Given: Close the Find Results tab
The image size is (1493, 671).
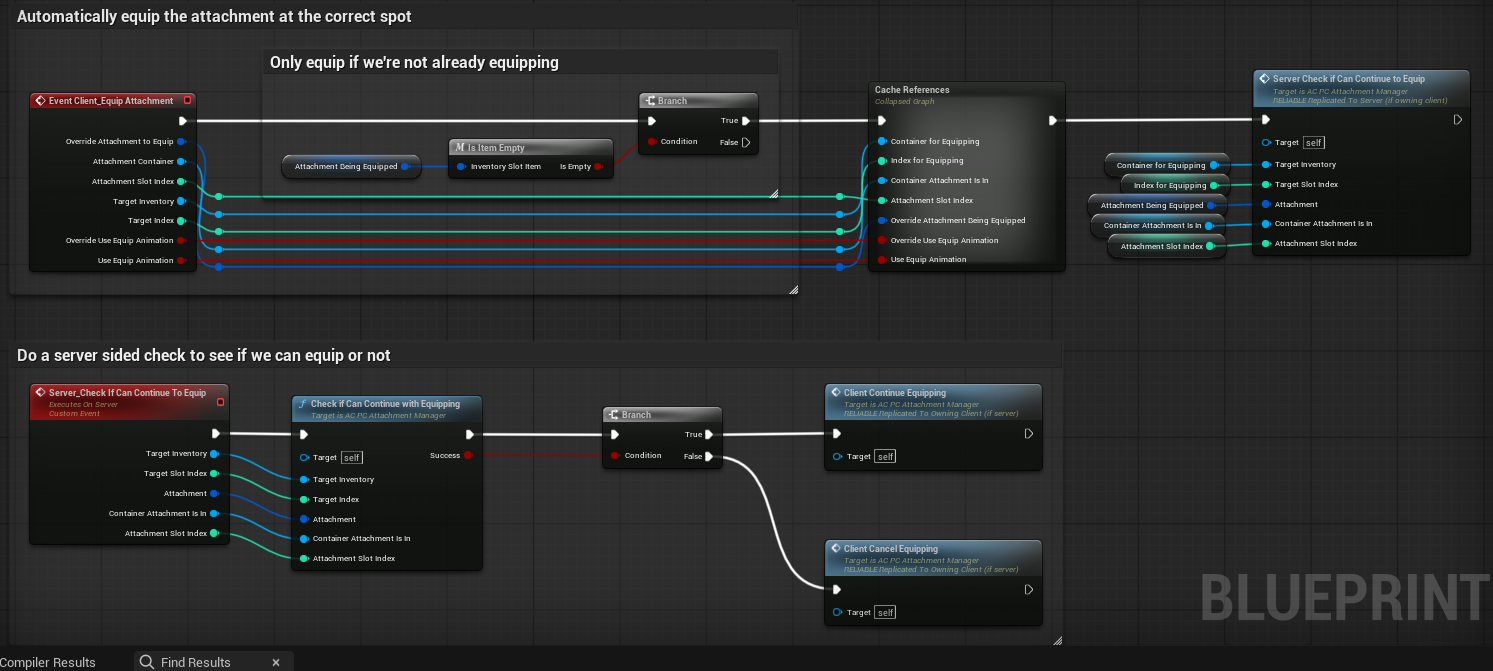Looking at the screenshot, I should 276,662.
